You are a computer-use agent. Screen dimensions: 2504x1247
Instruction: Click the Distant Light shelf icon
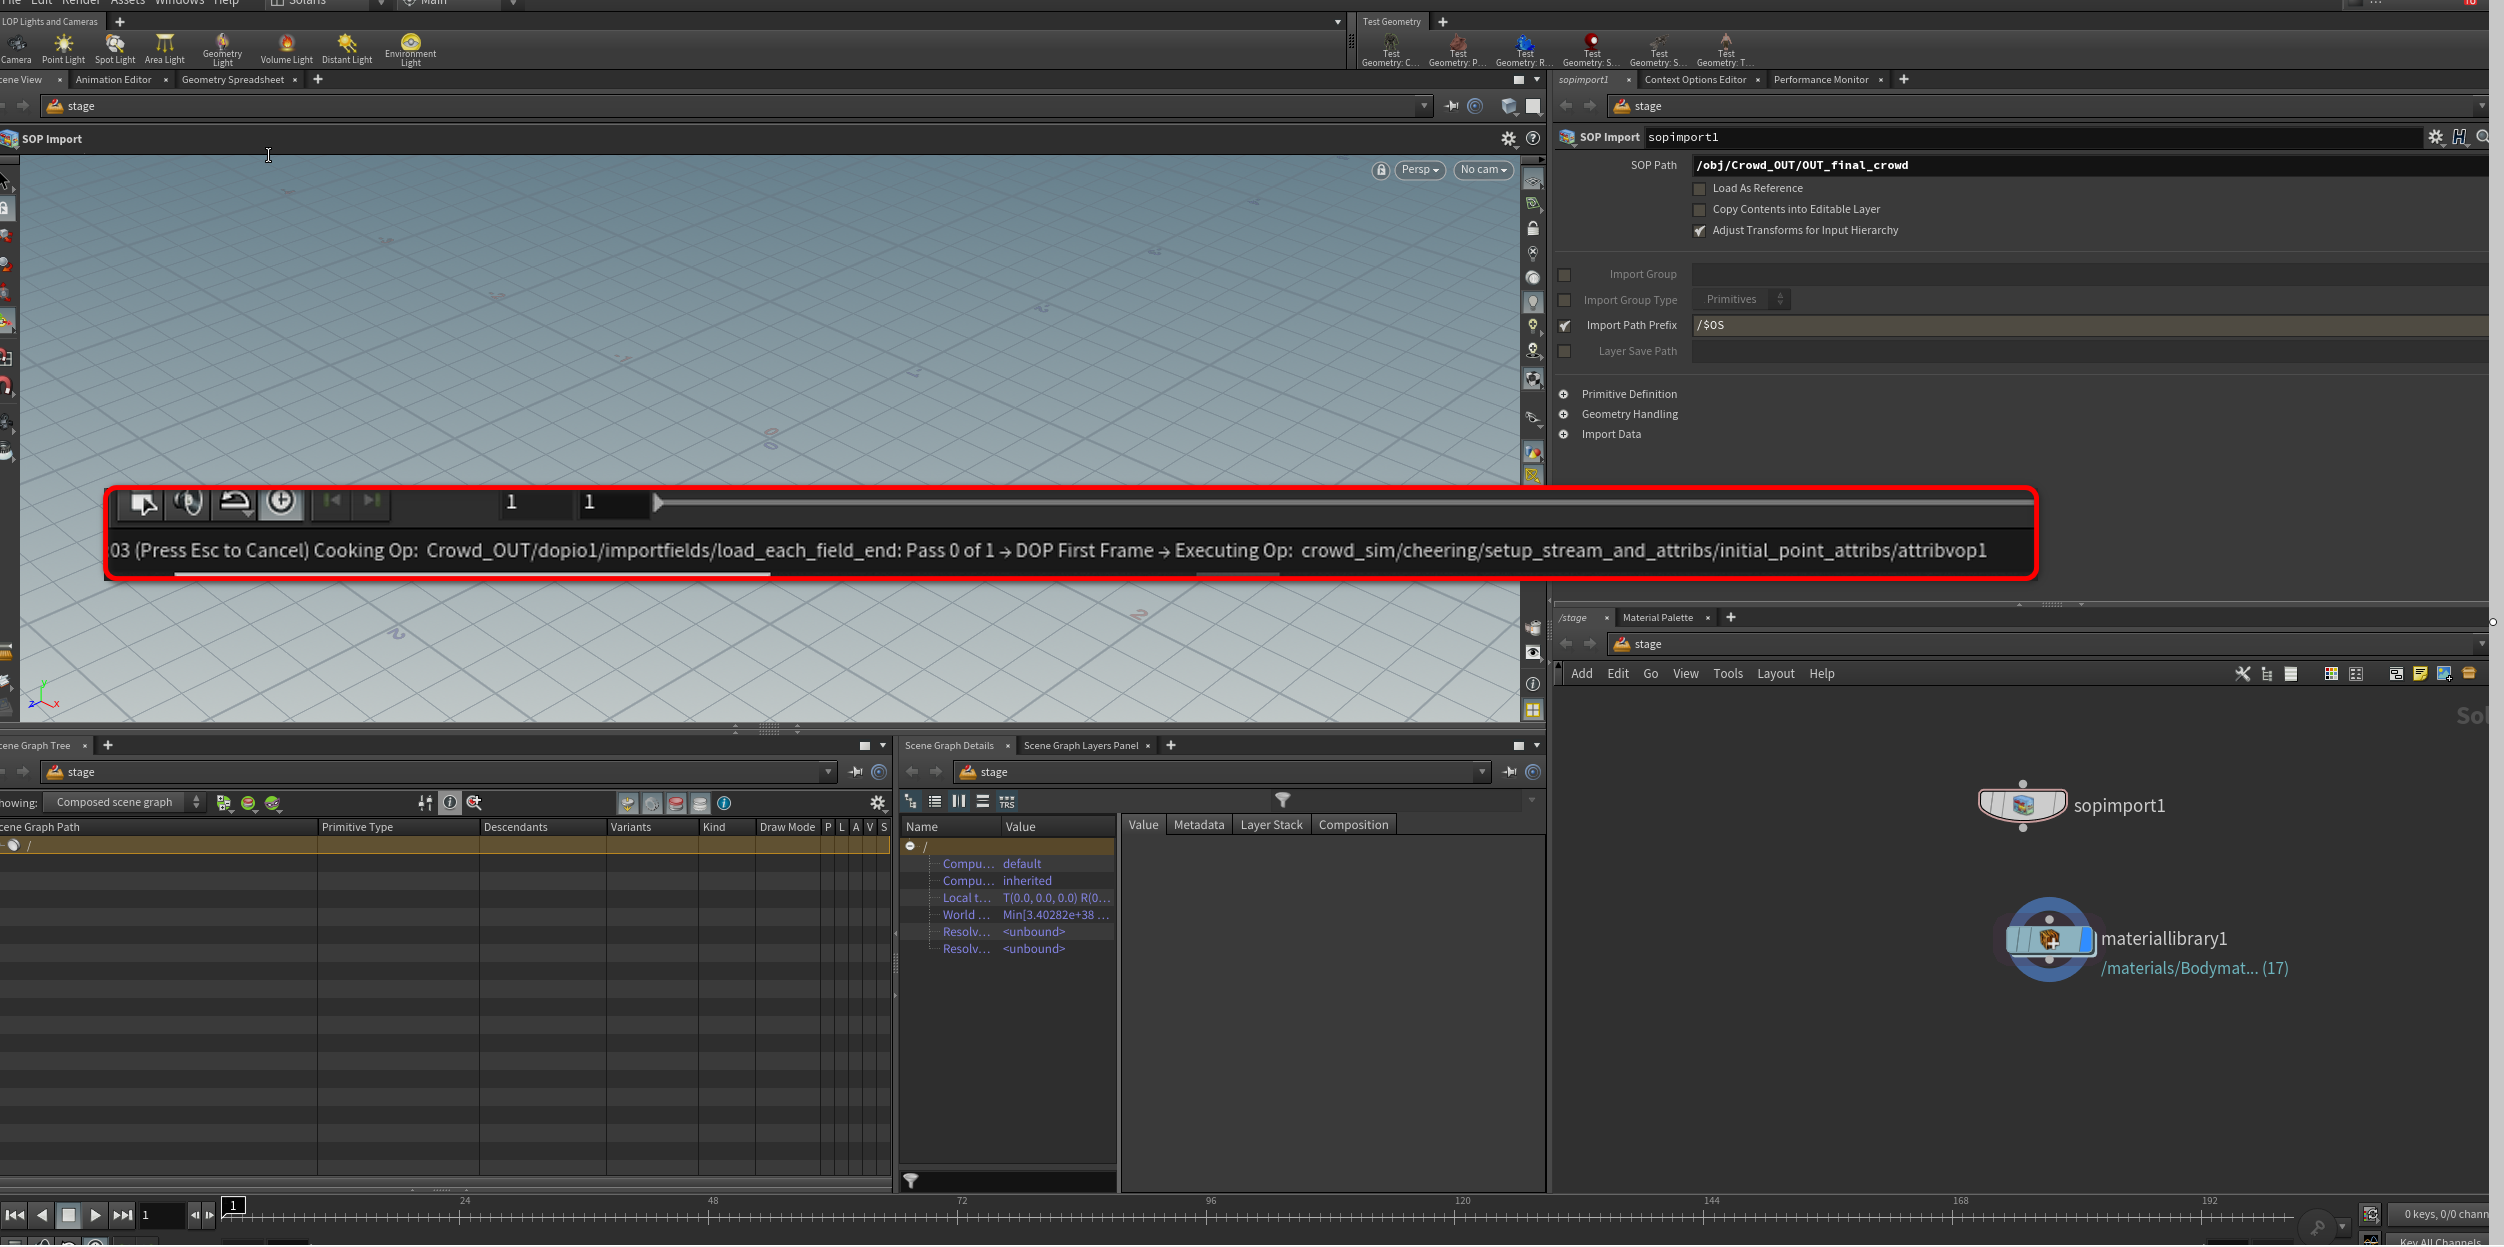(x=346, y=47)
